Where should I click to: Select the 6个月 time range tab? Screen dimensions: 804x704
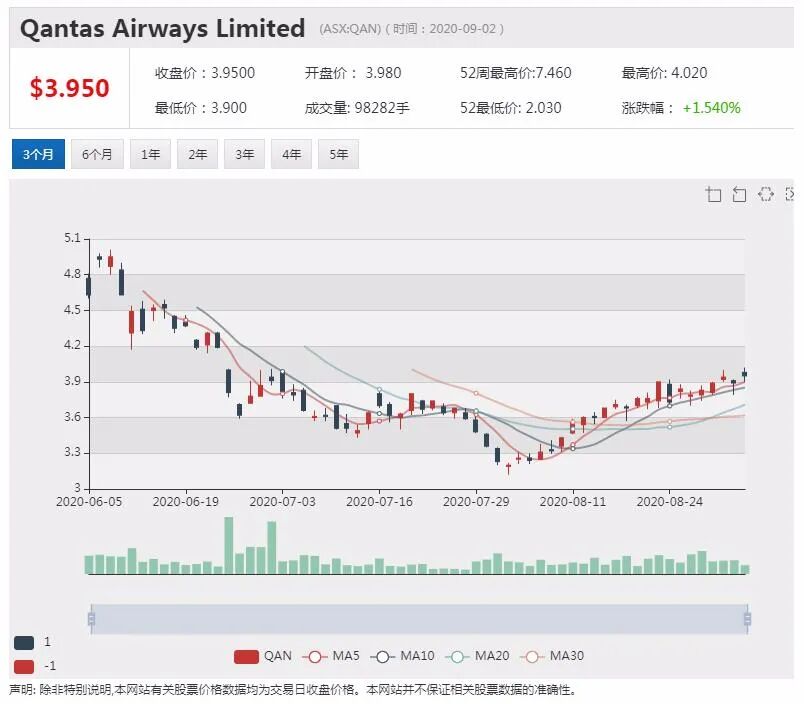pos(97,154)
